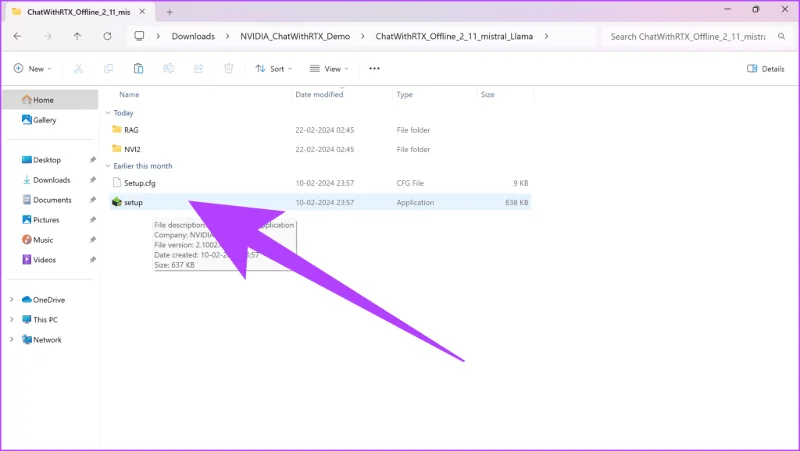800x451 pixels.
Task: Go back with the left arrow
Action: tap(17, 36)
